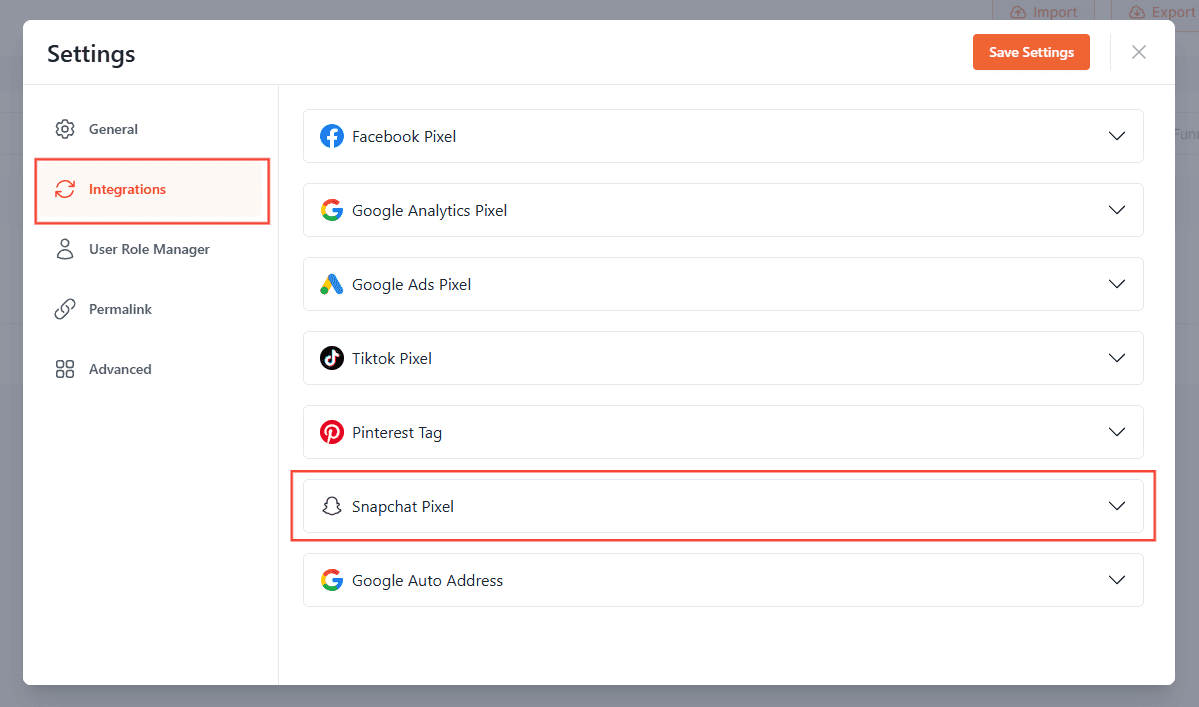
Task: Click the Google Auto Address logo icon
Action: pyautogui.click(x=332, y=580)
